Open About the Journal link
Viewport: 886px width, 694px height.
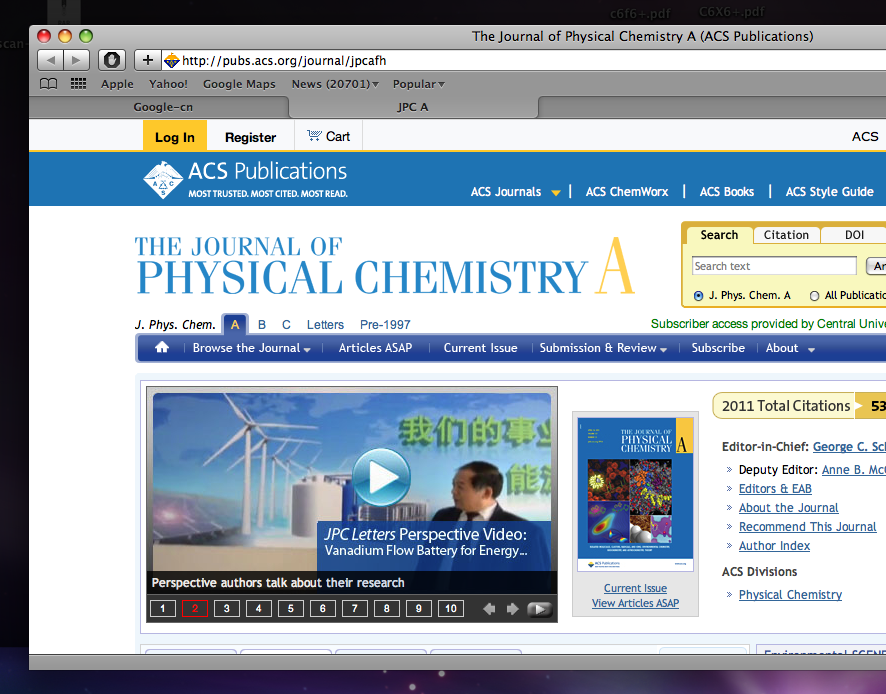point(788,508)
